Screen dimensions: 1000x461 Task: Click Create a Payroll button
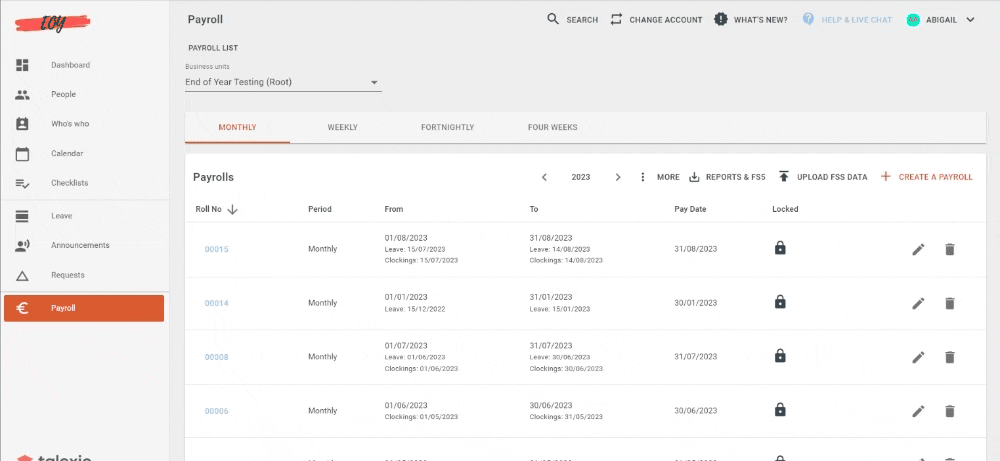pyautogui.click(x=927, y=177)
